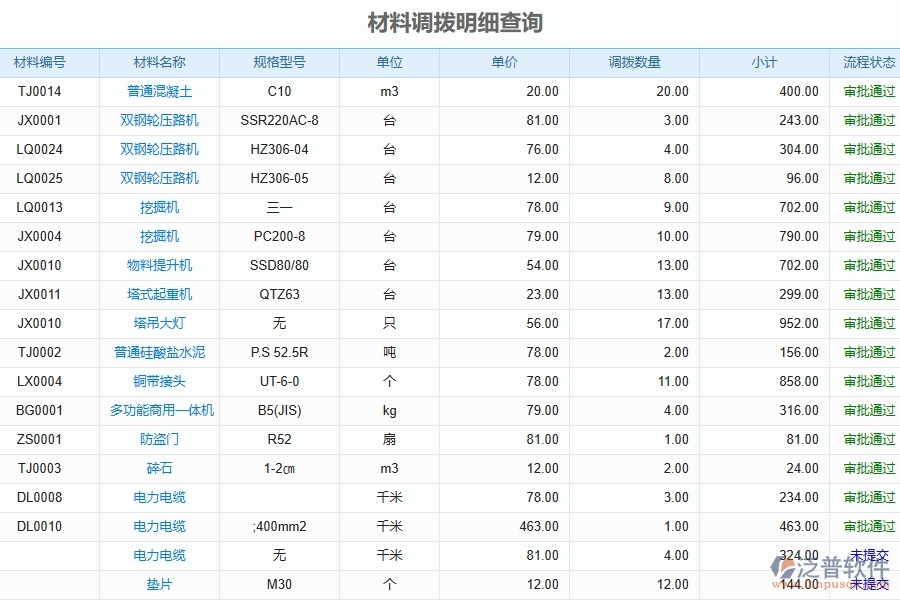Image resolution: width=900 pixels, height=600 pixels.
Task: Open the 碎石 material link
Action: 158,468
